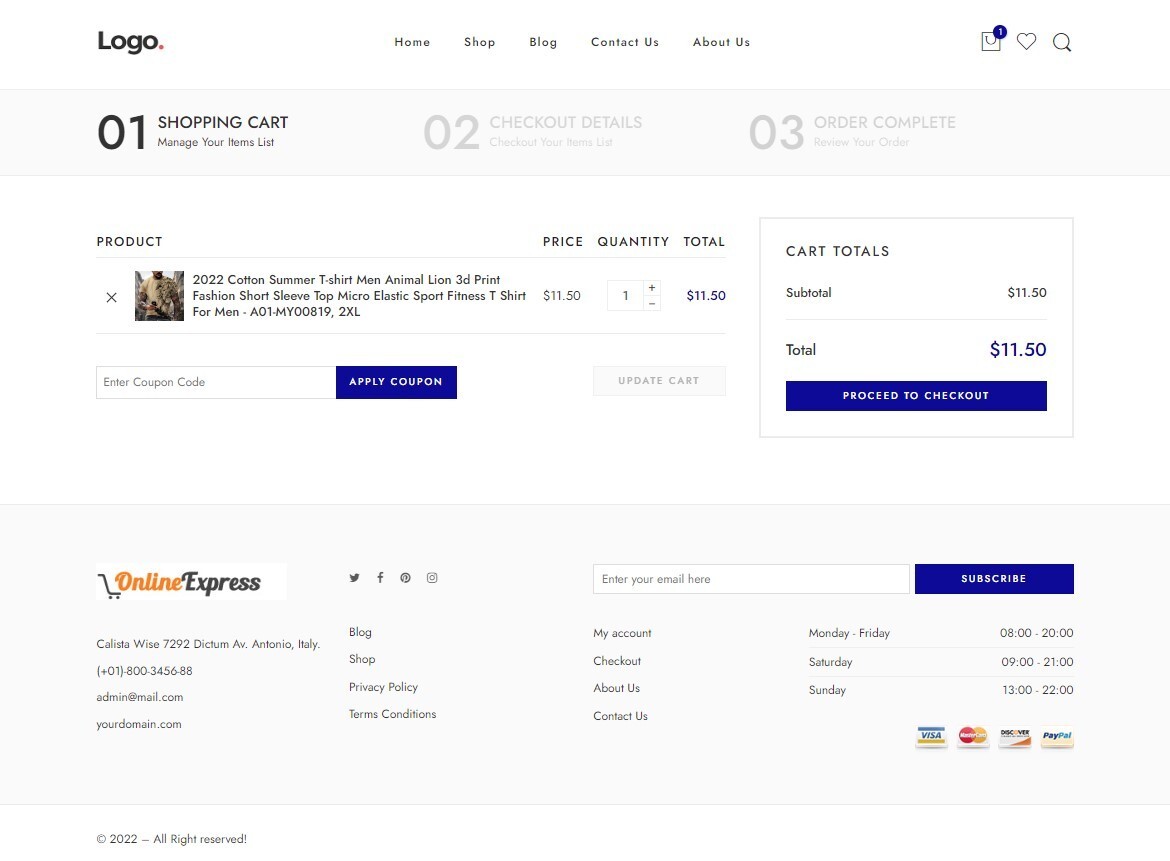Viewport: 1170px width, 861px height.
Task: Click the Sunday 13:00 - 22:00 hours
Action: [x=941, y=690]
